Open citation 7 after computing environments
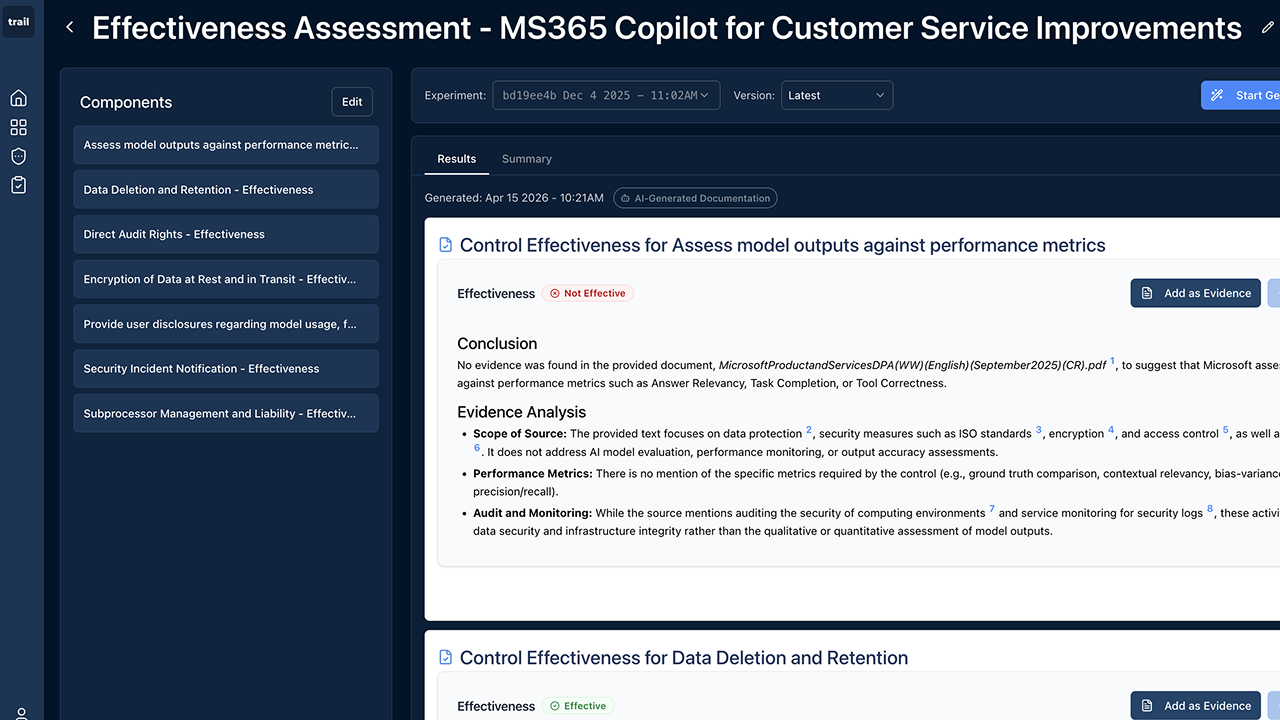 (992, 509)
